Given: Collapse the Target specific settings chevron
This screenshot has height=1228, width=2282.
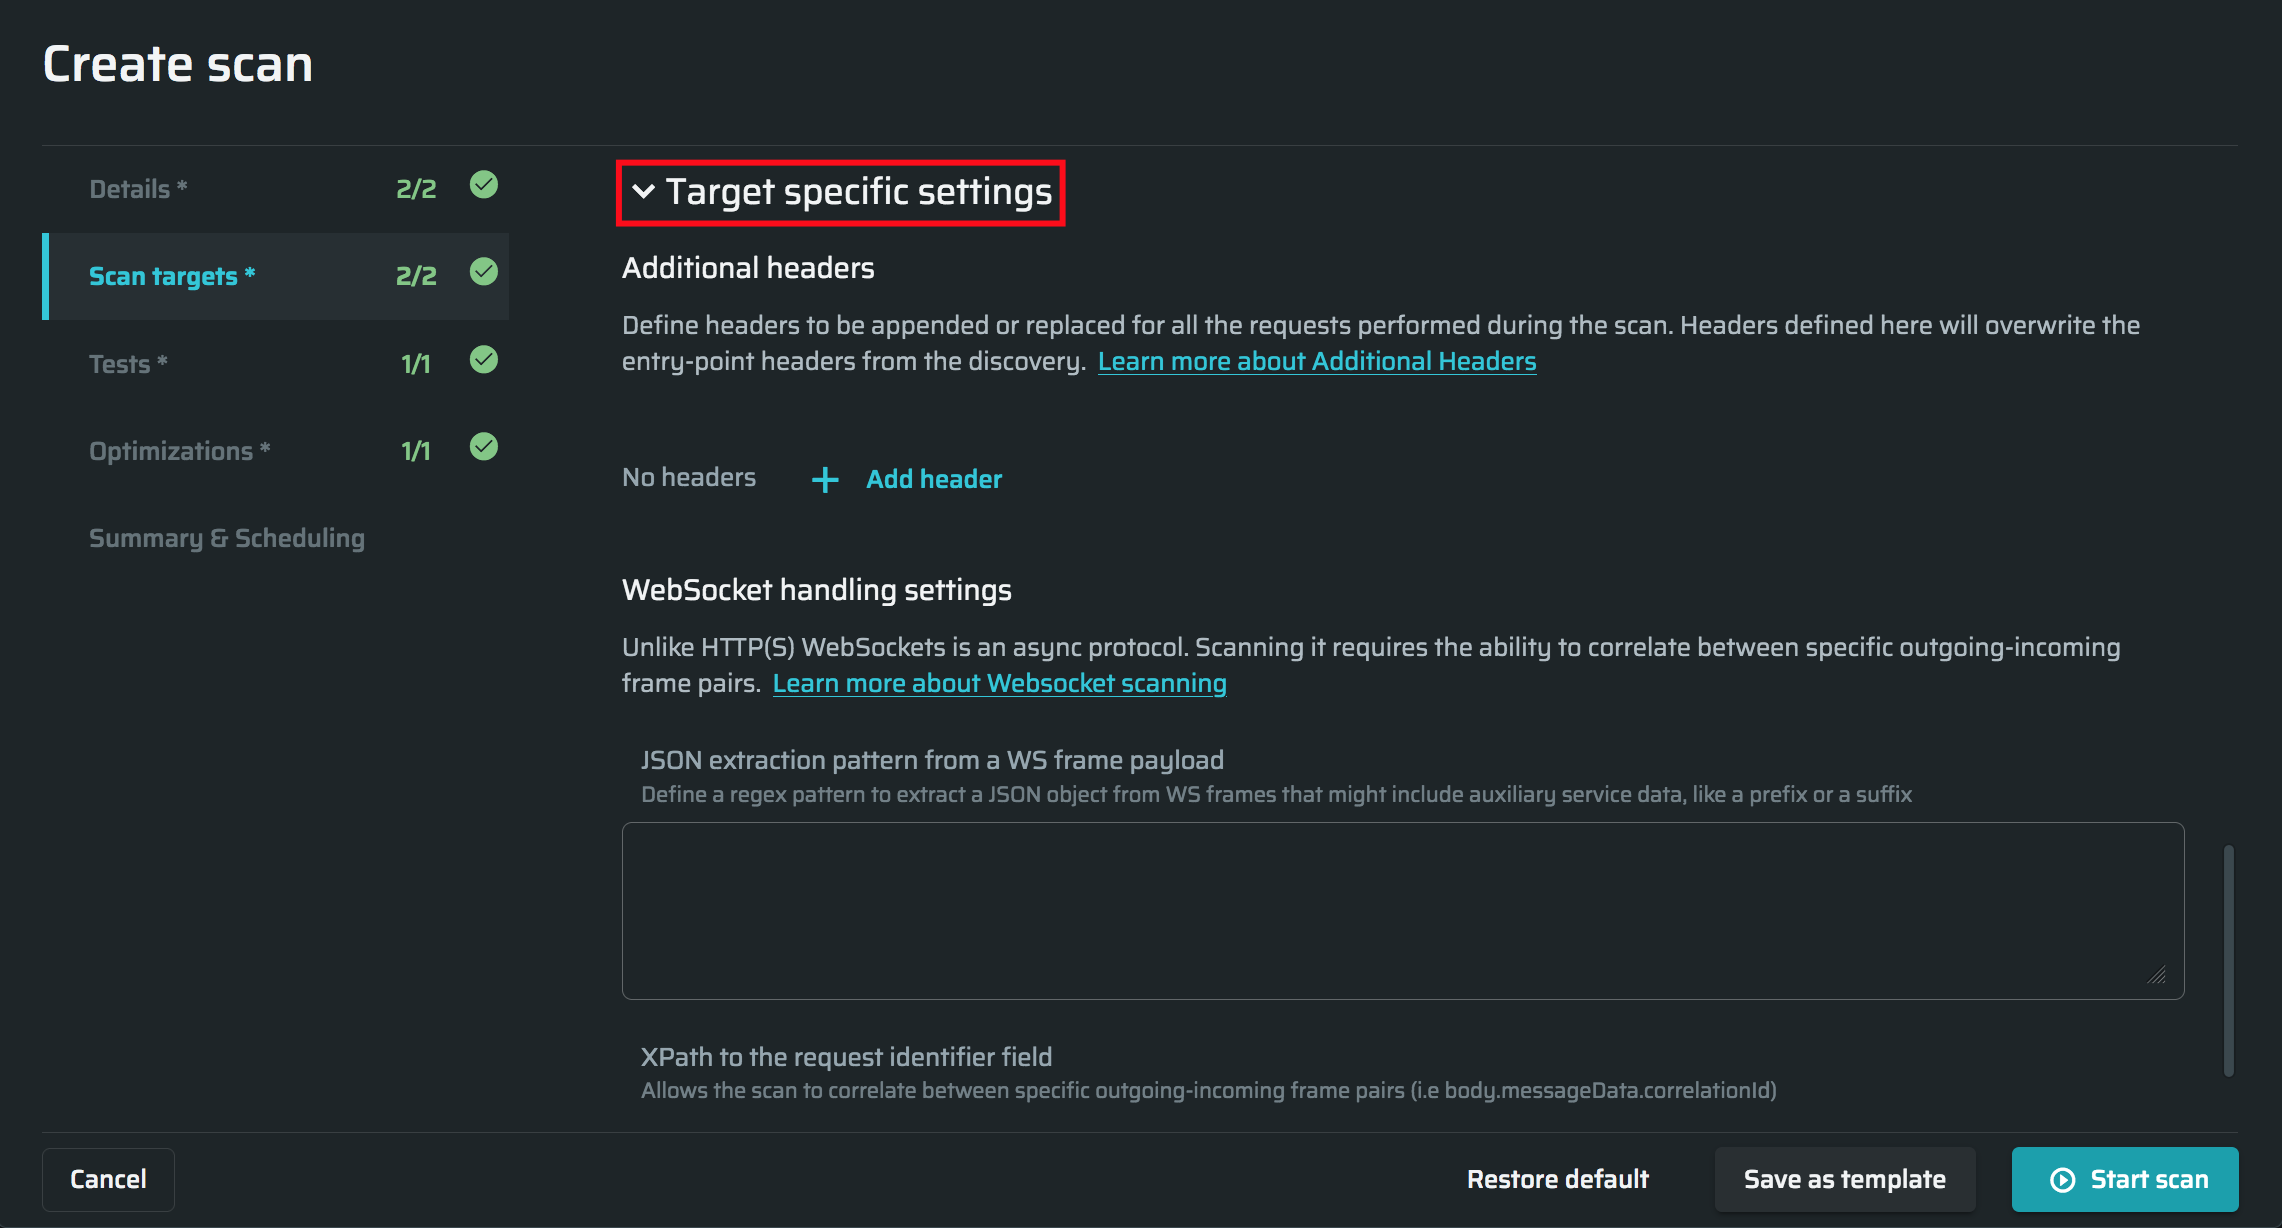Looking at the screenshot, I should [x=643, y=191].
